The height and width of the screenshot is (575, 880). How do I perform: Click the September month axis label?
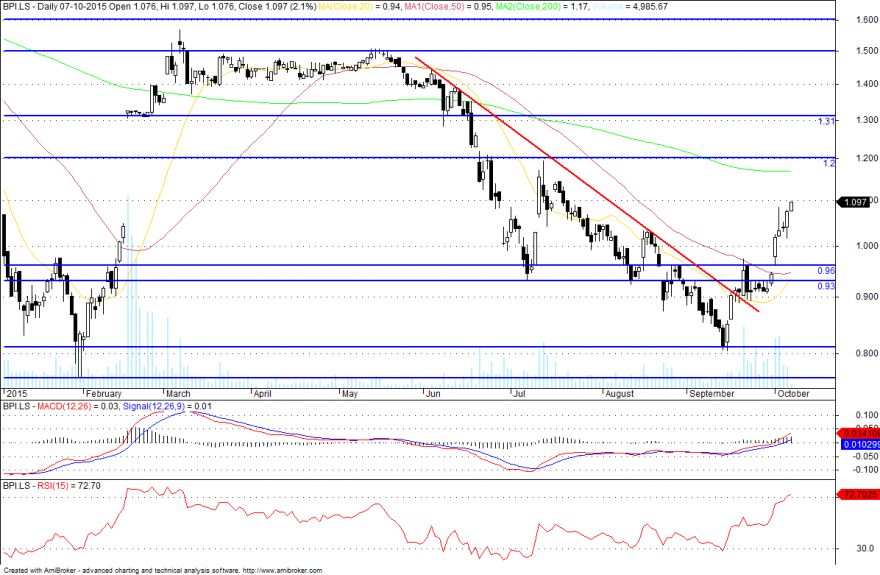712,394
